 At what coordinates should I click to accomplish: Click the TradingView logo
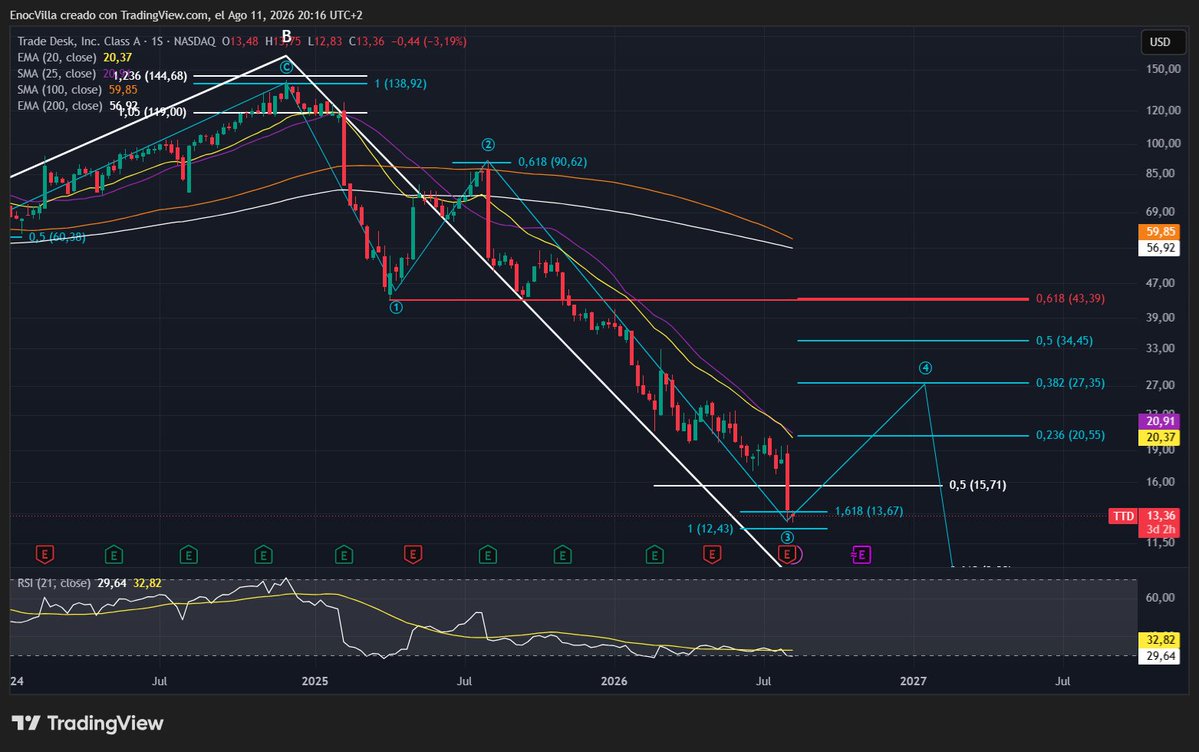click(87, 723)
